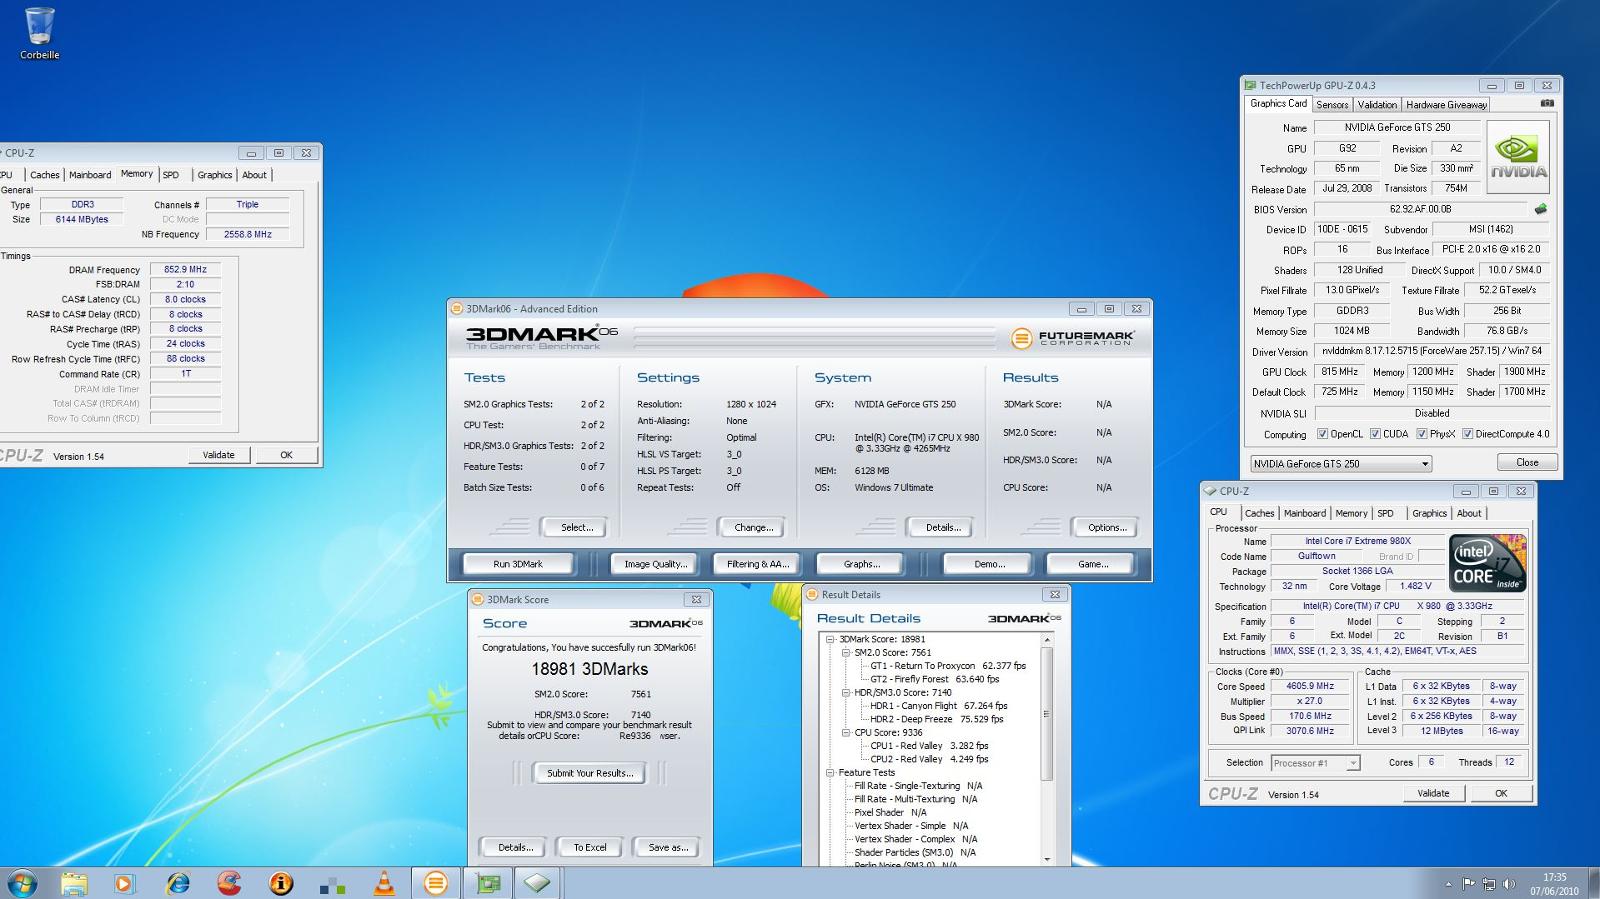Toggle the OpenCL checkbox in GPU-Z
Screen dimensions: 1600x899
click(1322, 434)
